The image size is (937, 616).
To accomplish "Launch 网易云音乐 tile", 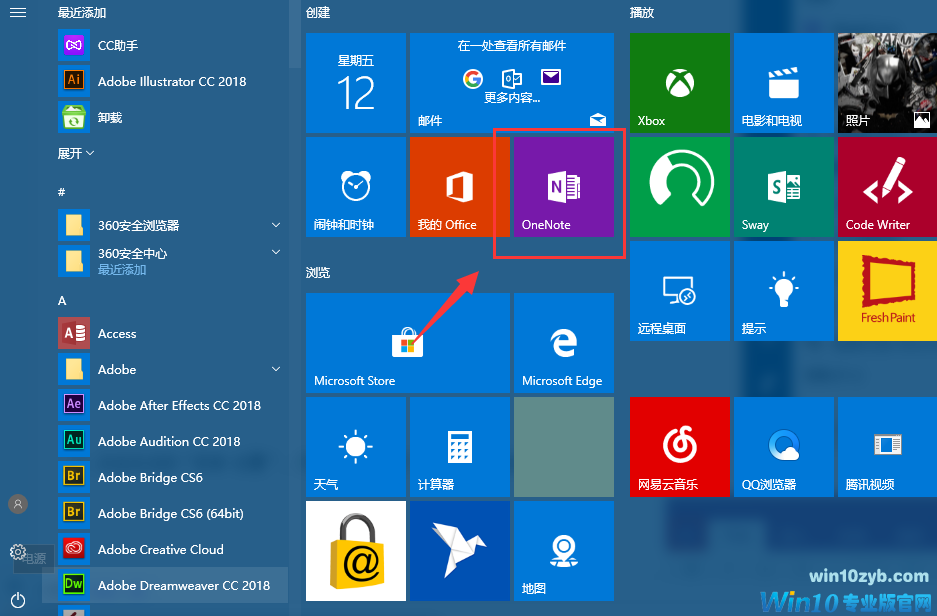I will [x=679, y=446].
